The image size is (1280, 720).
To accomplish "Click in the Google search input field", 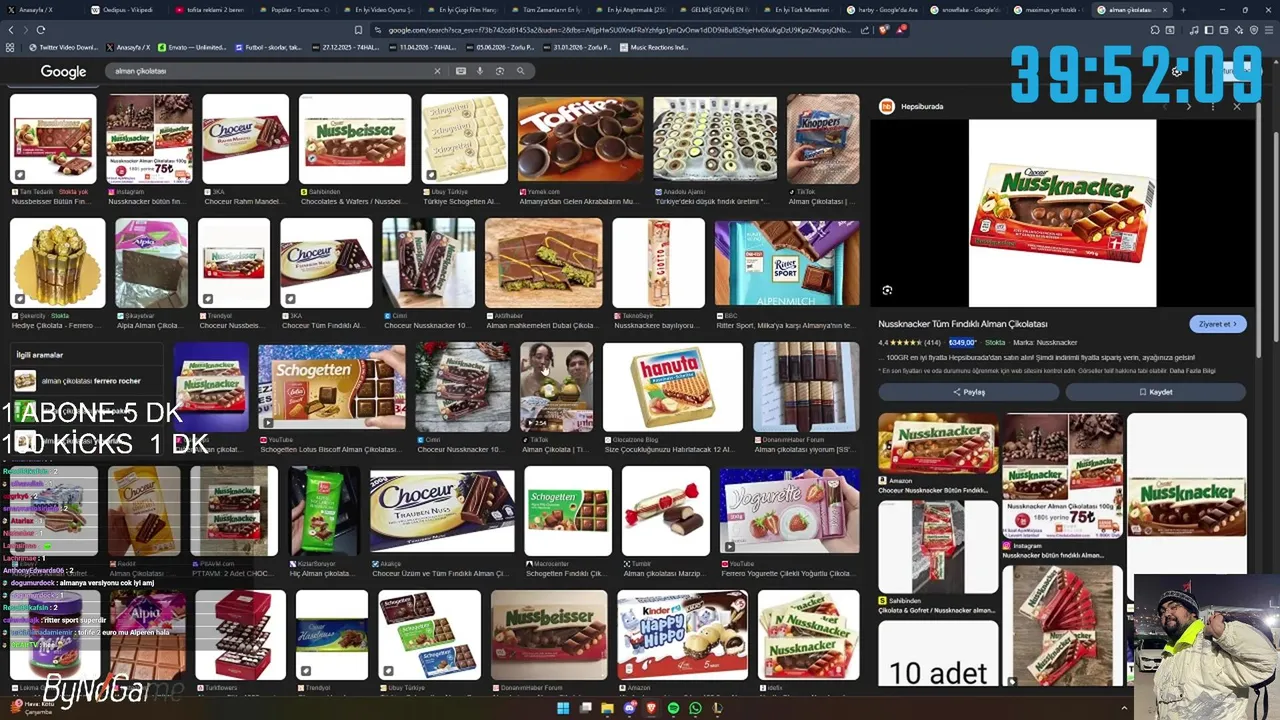I will [x=270, y=71].
